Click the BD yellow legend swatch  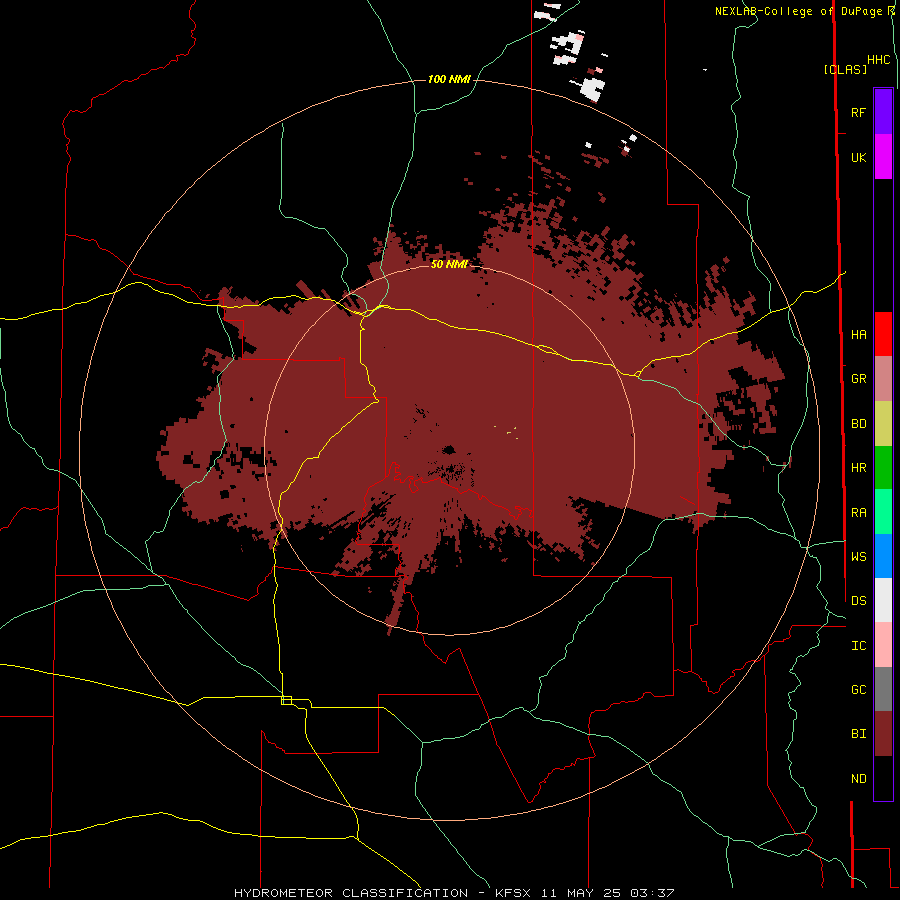tap(883, 423)
